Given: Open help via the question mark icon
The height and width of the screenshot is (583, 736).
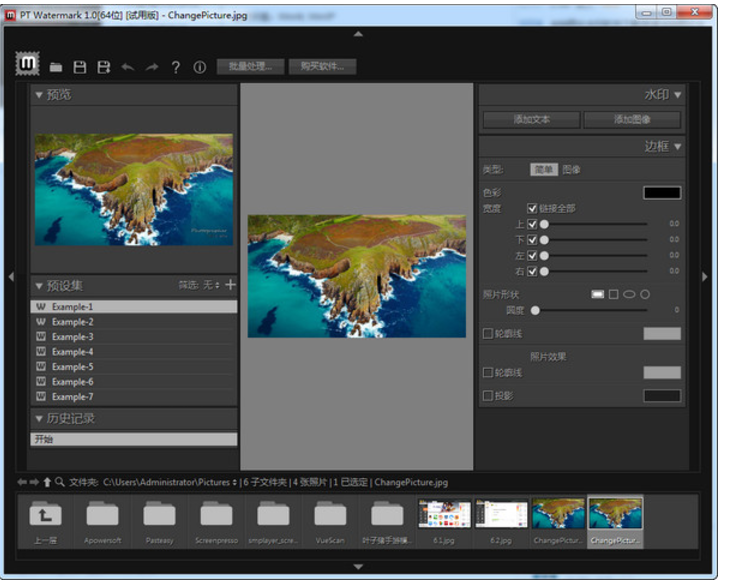Looking at the screenshot, I should pyautogui.click(x=176, y=68).
